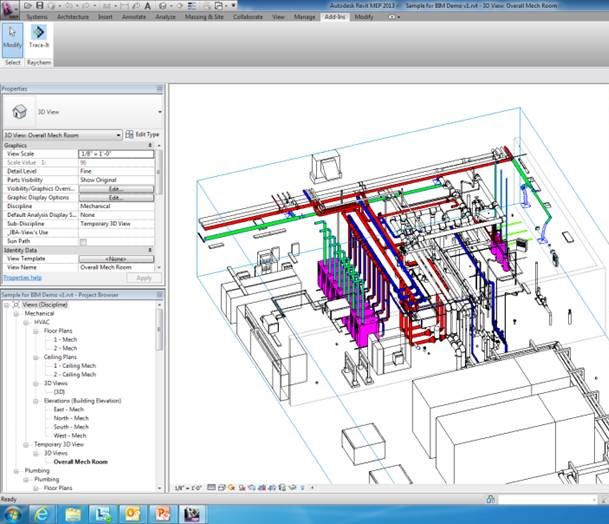
Task: Click the Visual Style icon in view control bar
Action: click(x=222, y=487)
